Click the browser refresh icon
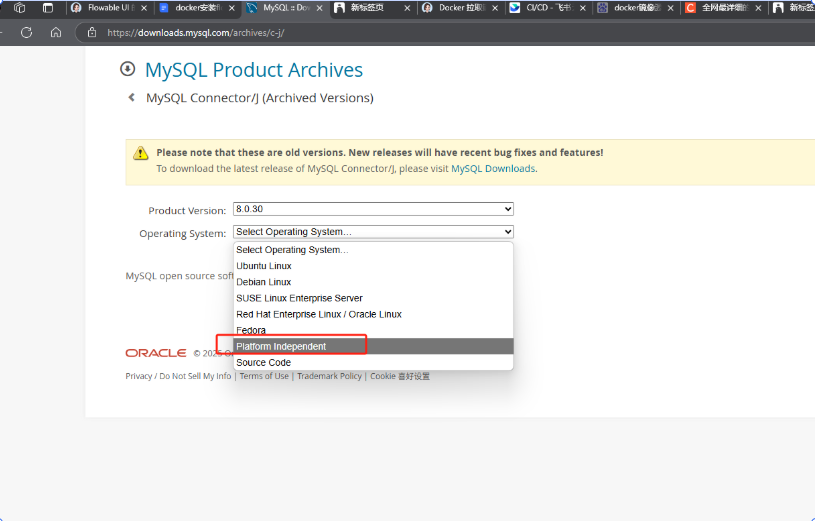Viewport: 815px width, 521px height. tap(27, 33)
